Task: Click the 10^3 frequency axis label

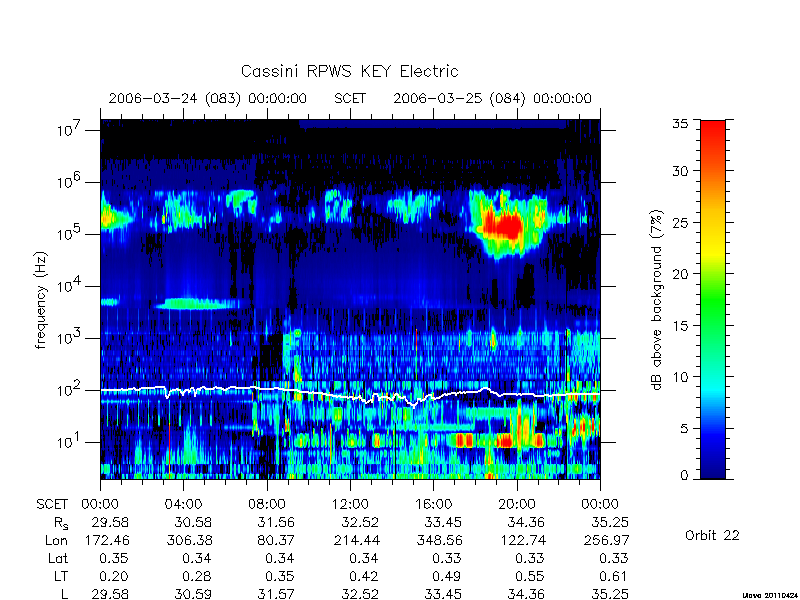Action: coord(68,337)
